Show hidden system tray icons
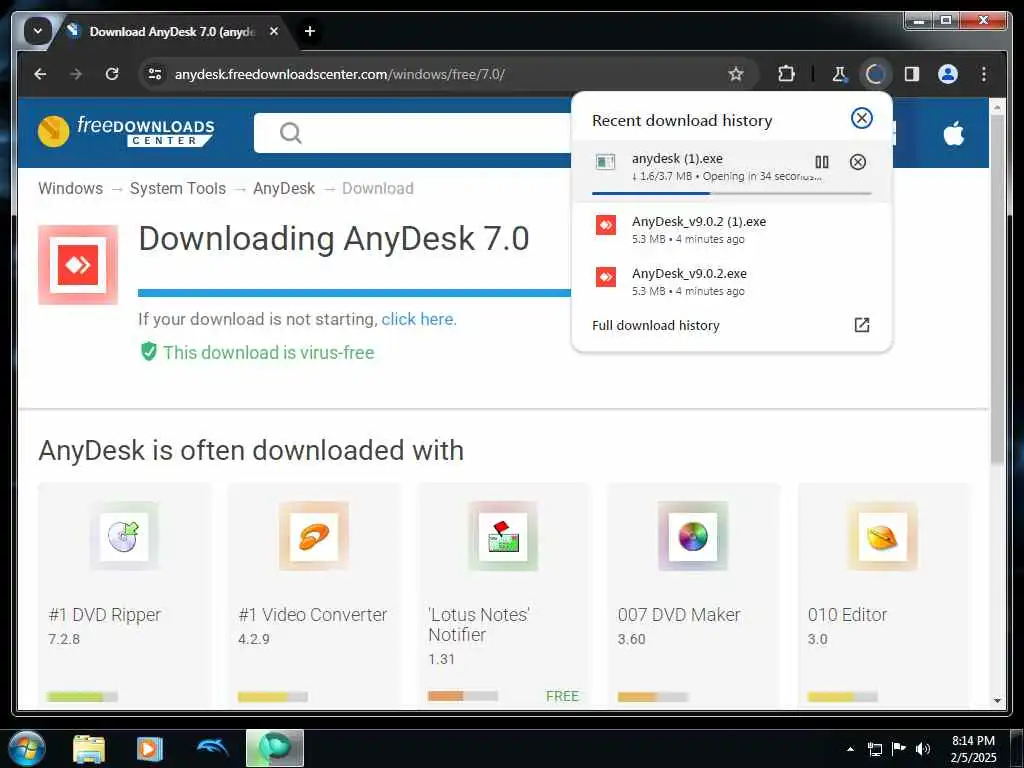1024x768 pixels. (850, 749)
